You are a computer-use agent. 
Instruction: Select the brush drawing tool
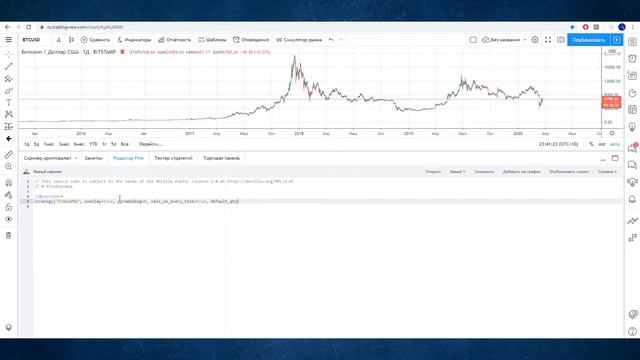(9, 91)
